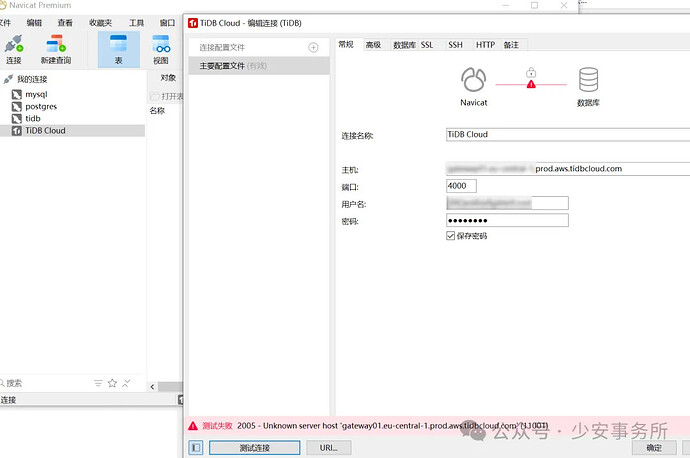Click the 确定 OK button
This screenshot has height=458, width=690.
coord(654,448)
